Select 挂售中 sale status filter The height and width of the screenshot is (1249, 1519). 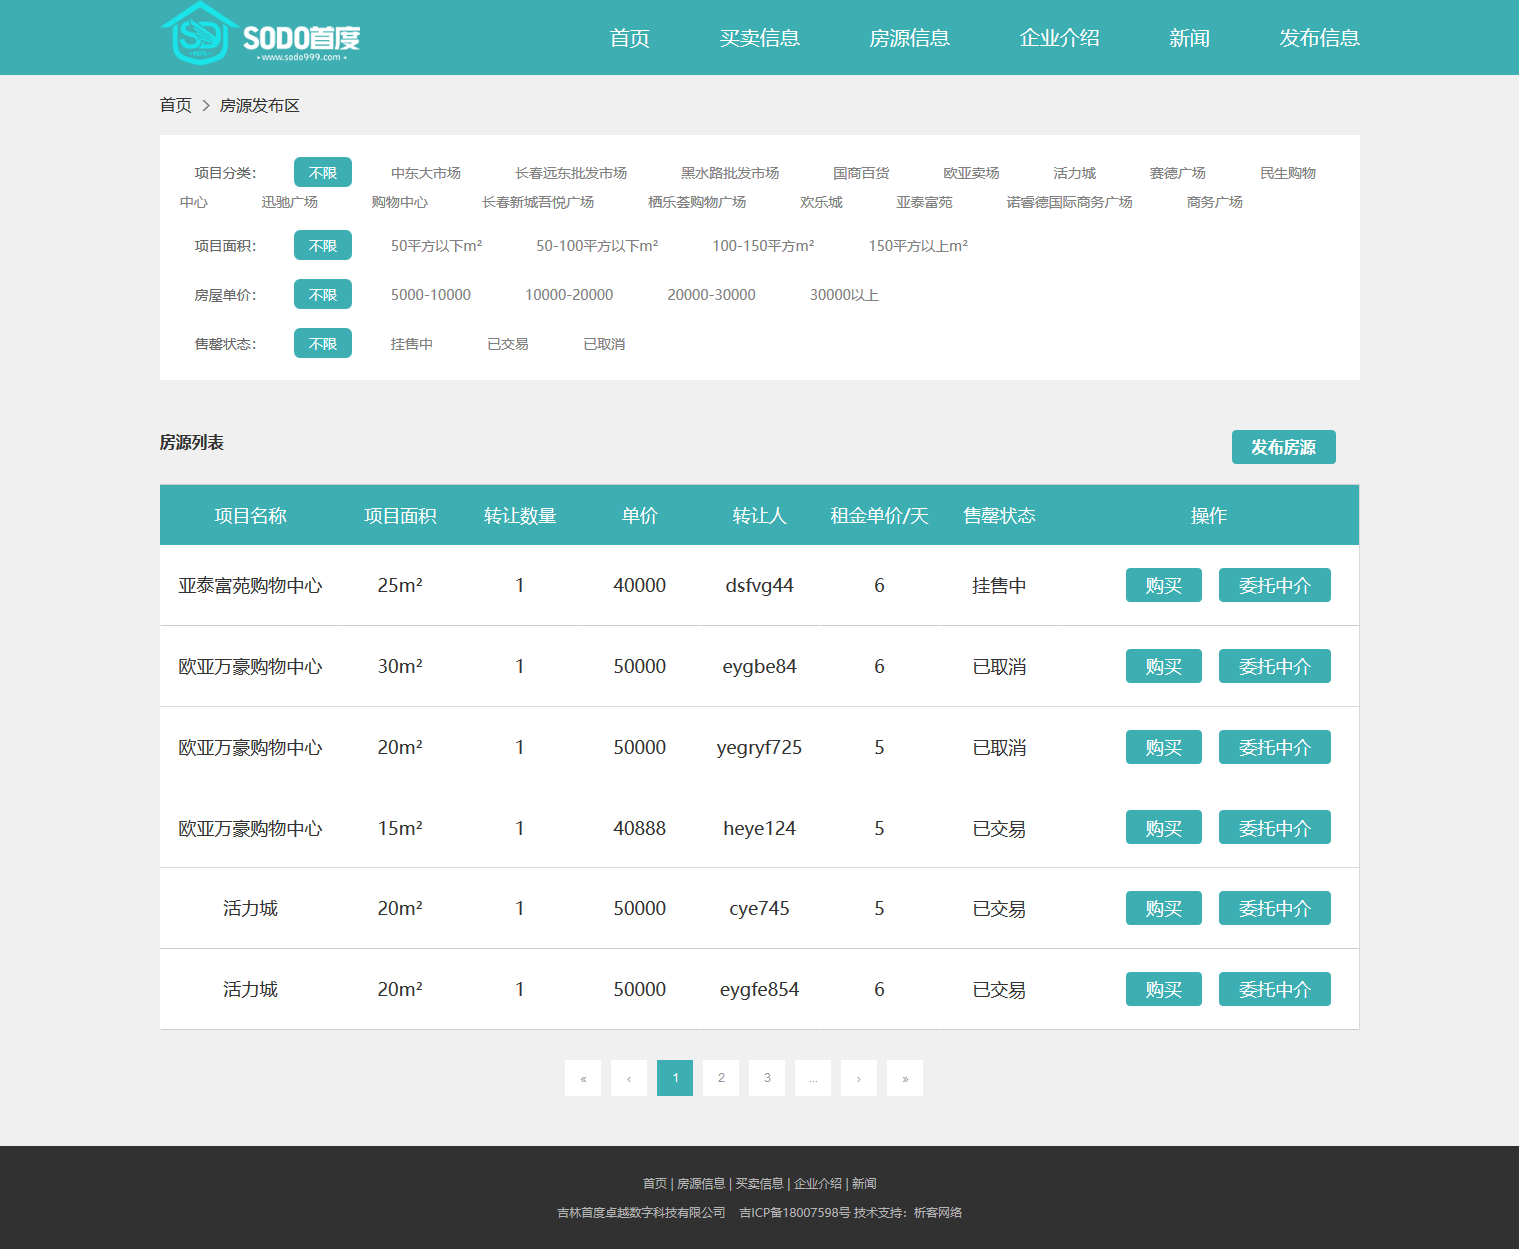pos(411,344)
